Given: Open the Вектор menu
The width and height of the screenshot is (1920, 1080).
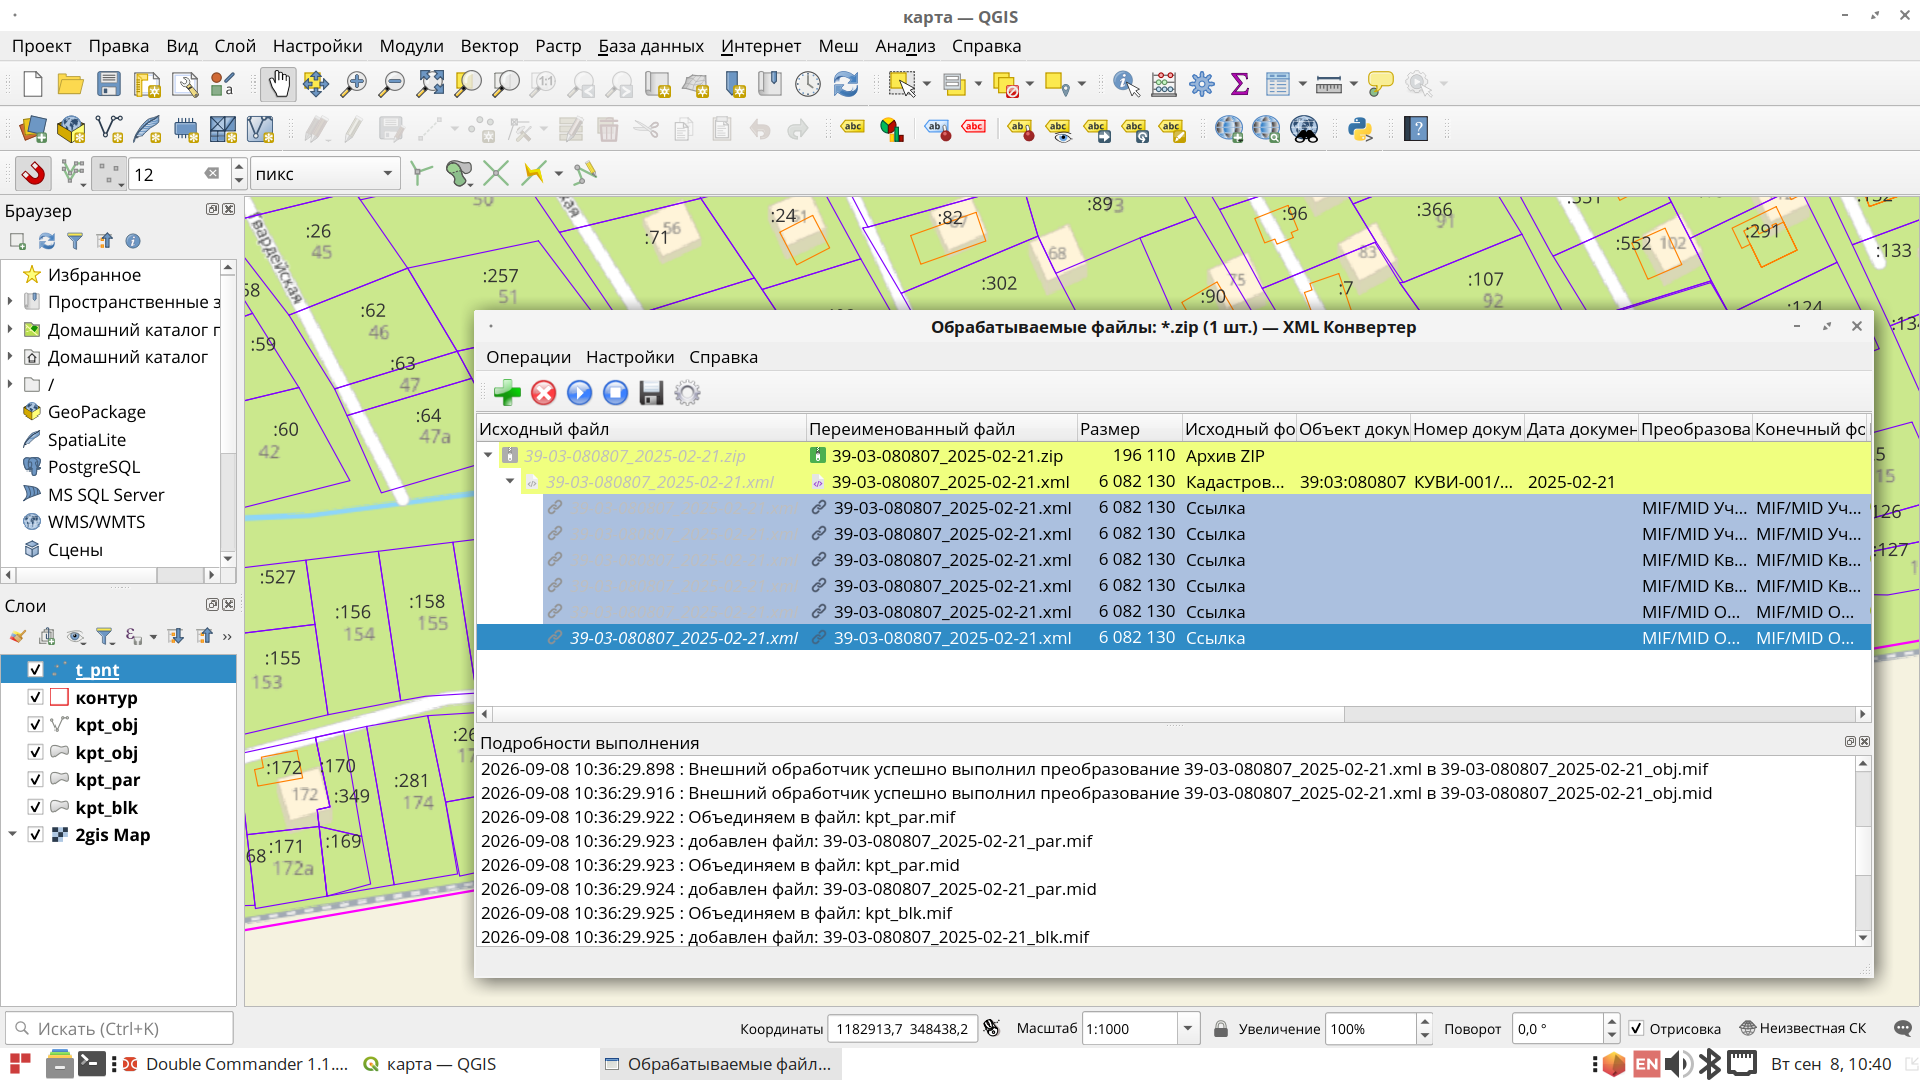Looking at the screenshot, I should 489,46.
